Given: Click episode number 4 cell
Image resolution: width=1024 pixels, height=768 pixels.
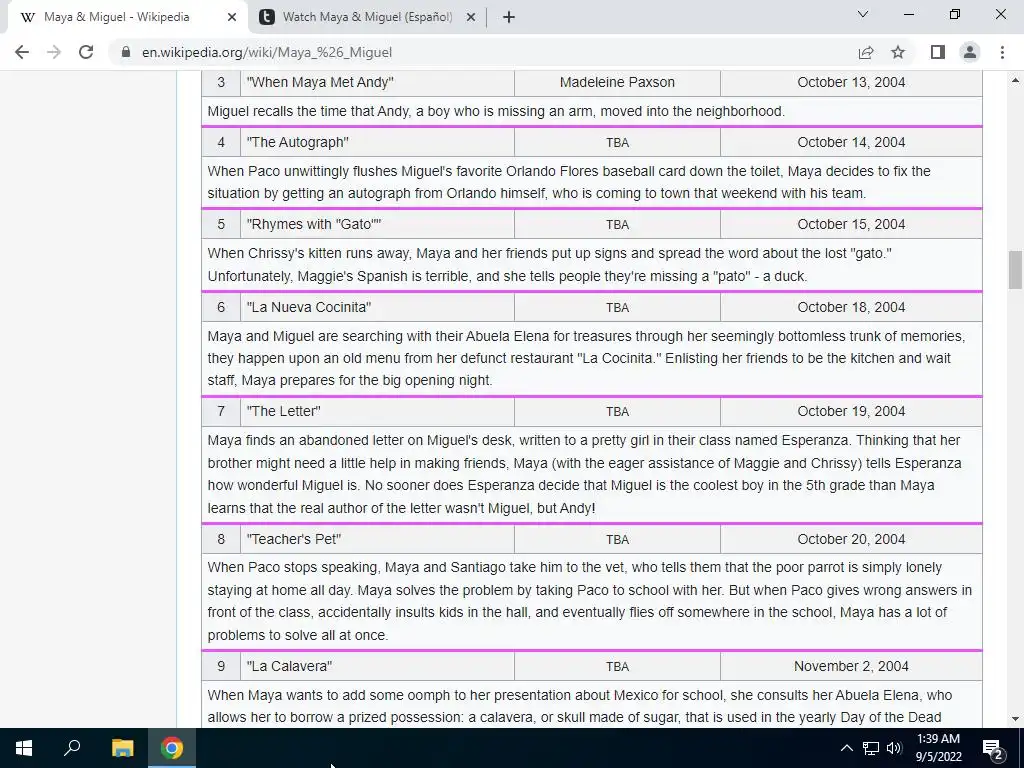Looking at the screenshot, I should [221, 142].
